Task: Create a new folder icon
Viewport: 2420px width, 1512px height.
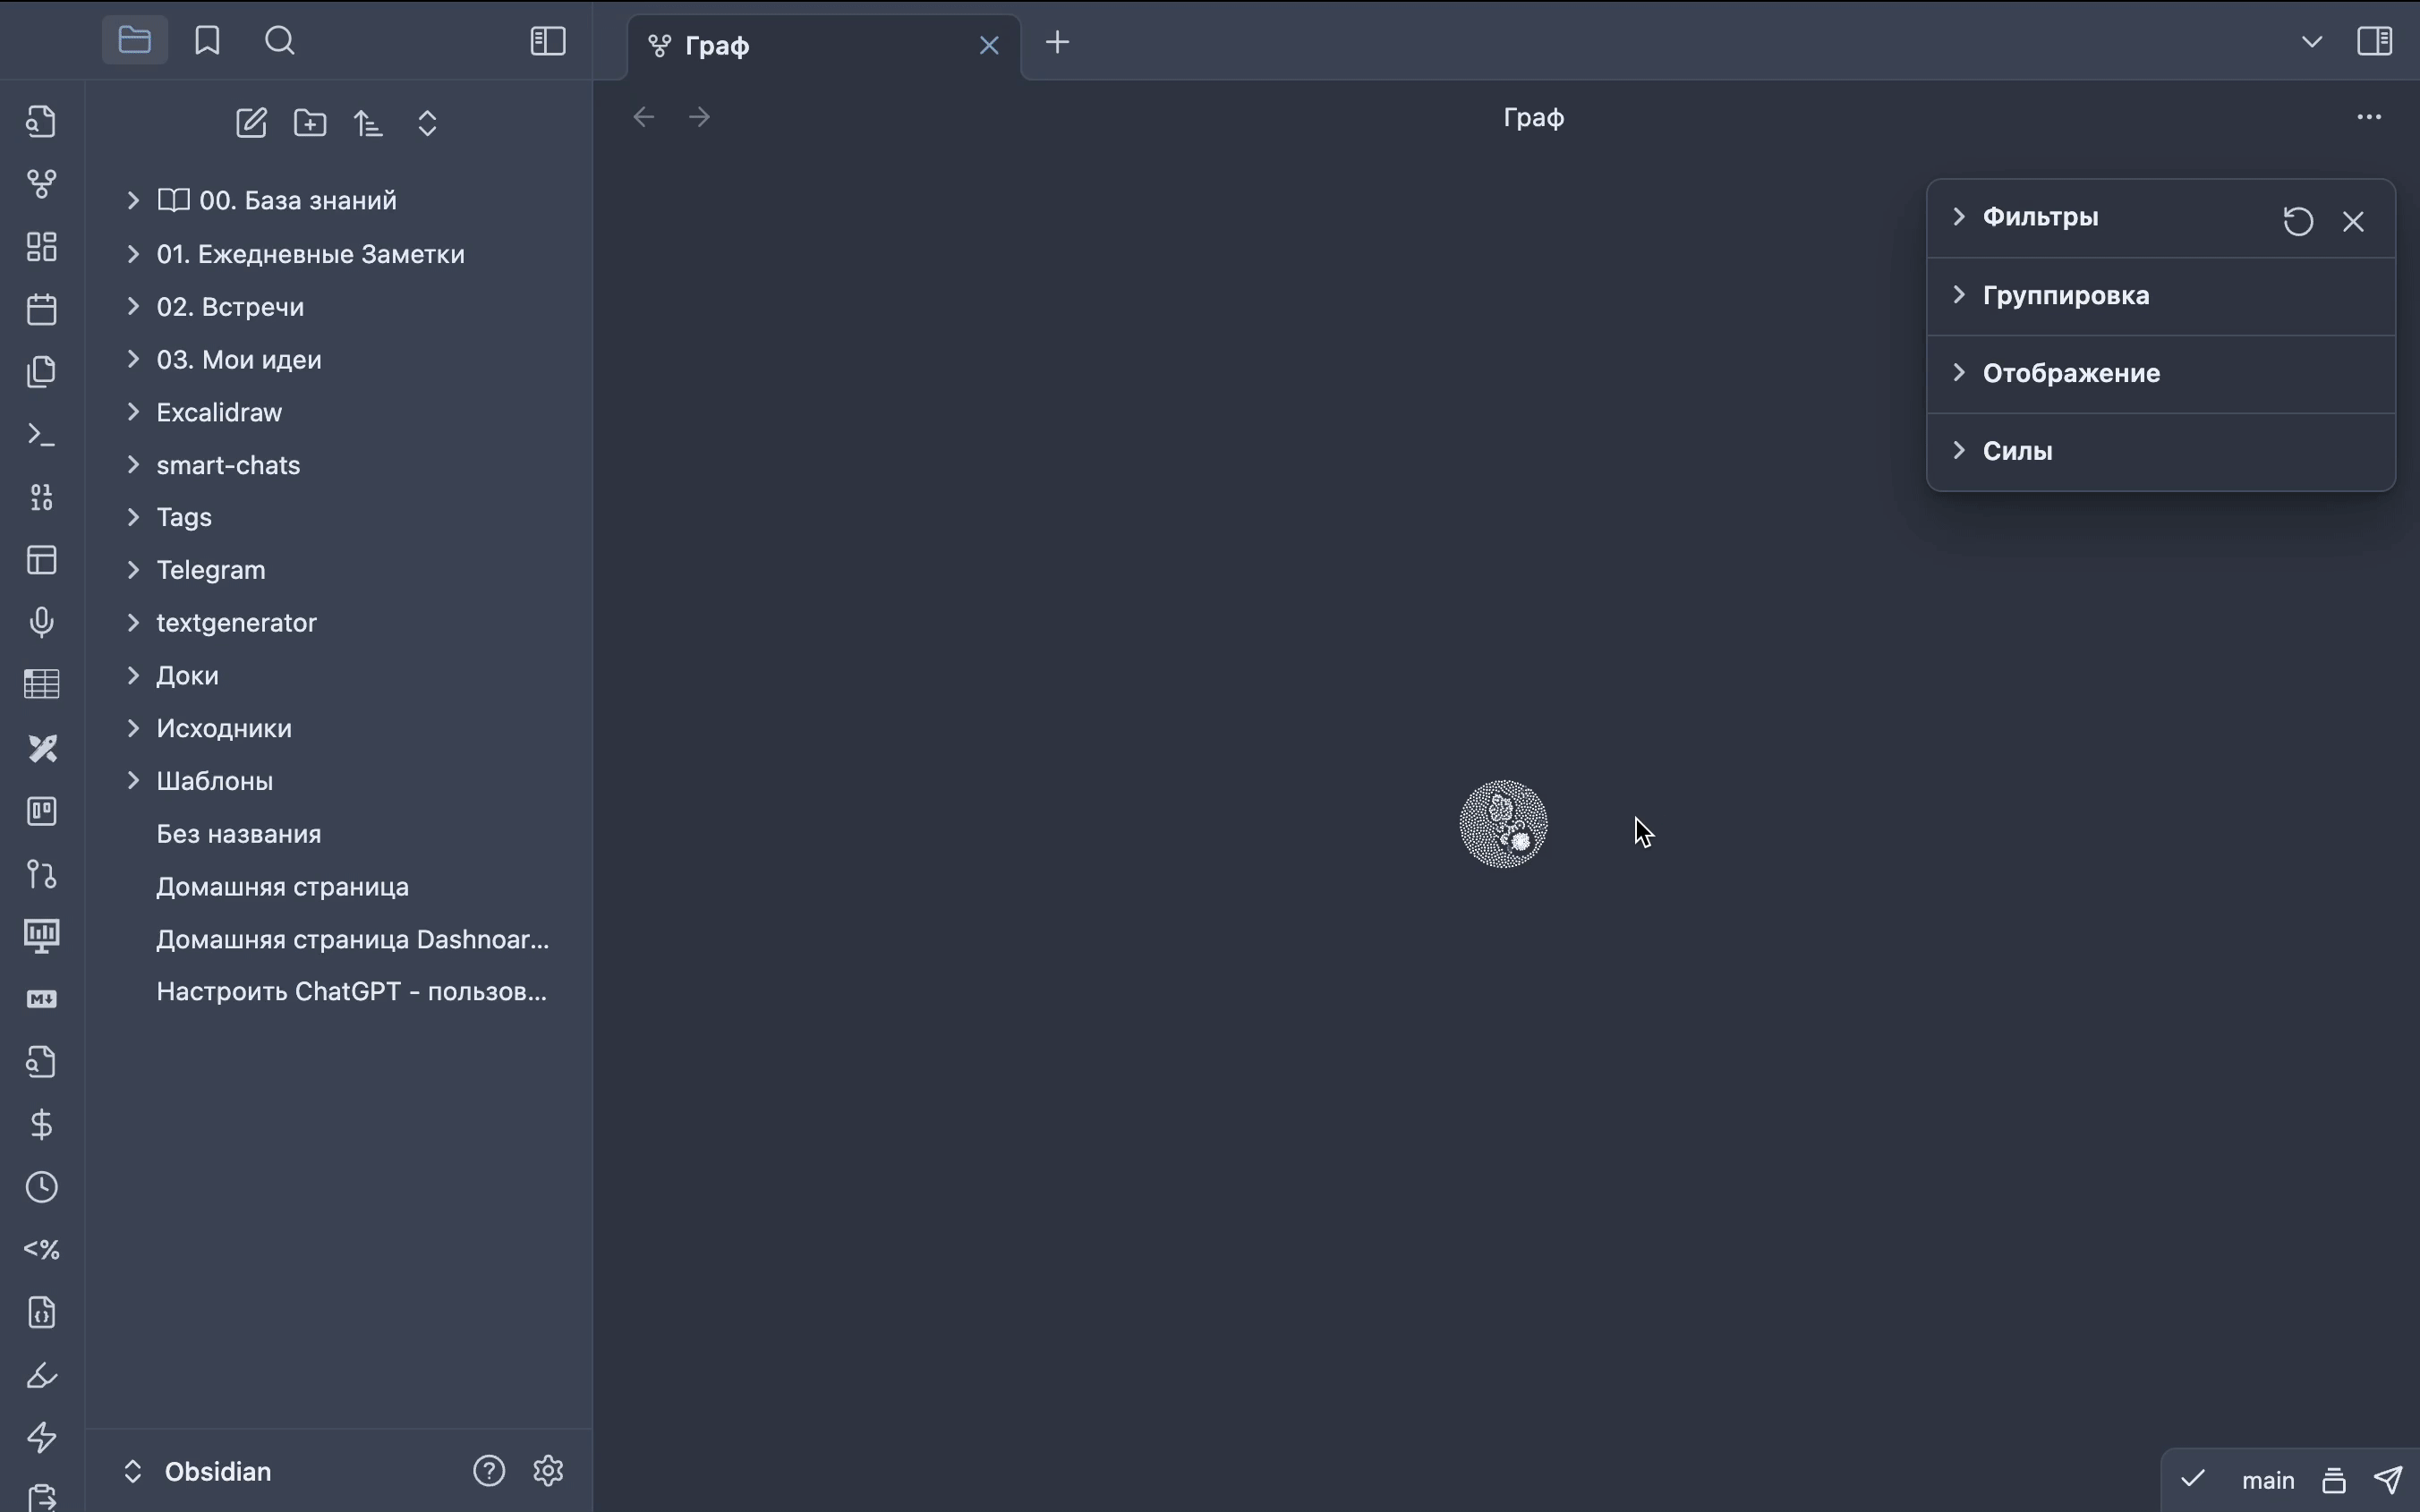Action: 310,124
